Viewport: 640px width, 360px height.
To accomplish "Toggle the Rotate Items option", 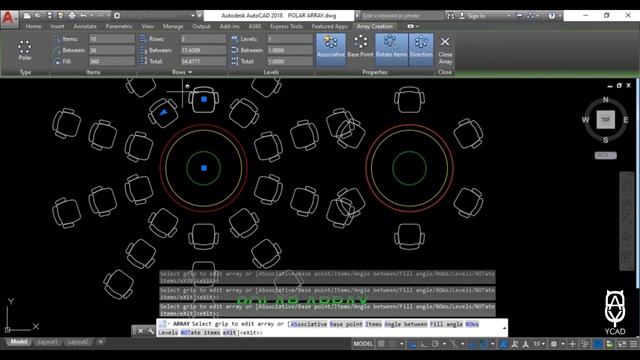I will pos(391,49).
